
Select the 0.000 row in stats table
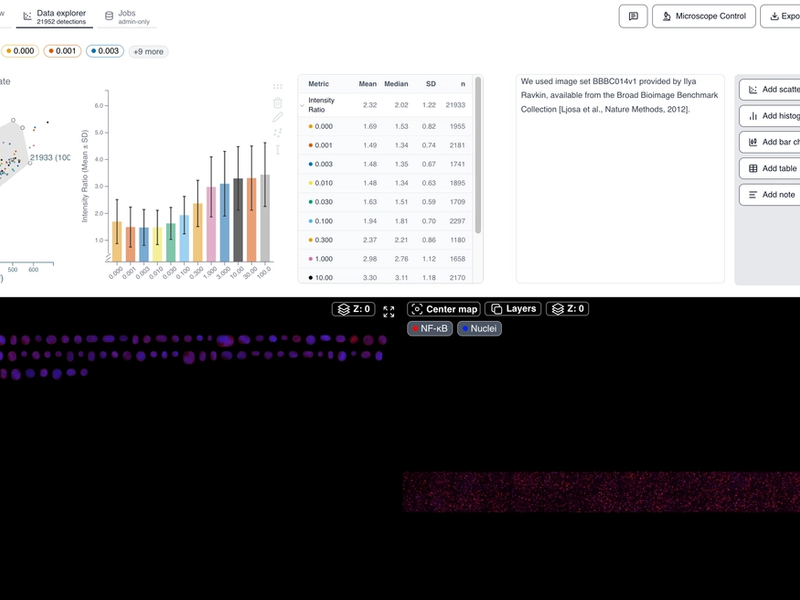click(386, 127)
